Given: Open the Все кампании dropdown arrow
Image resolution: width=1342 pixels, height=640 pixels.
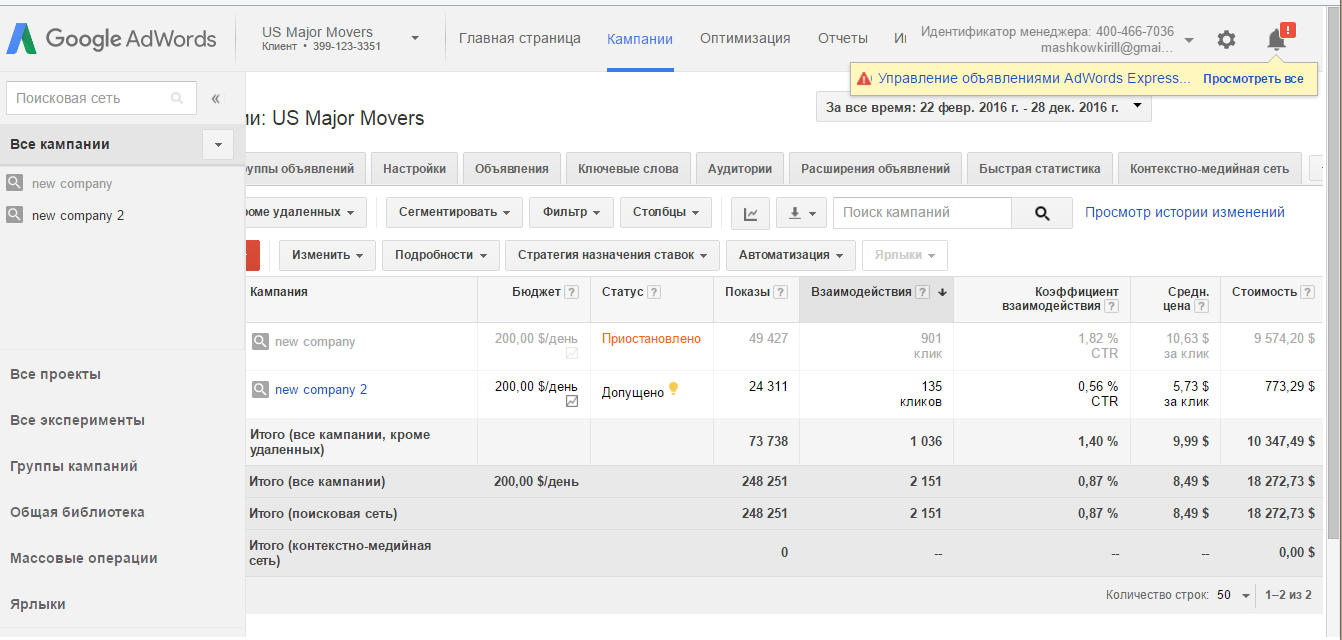Looking at the screenshot, I should pos(218,145).
